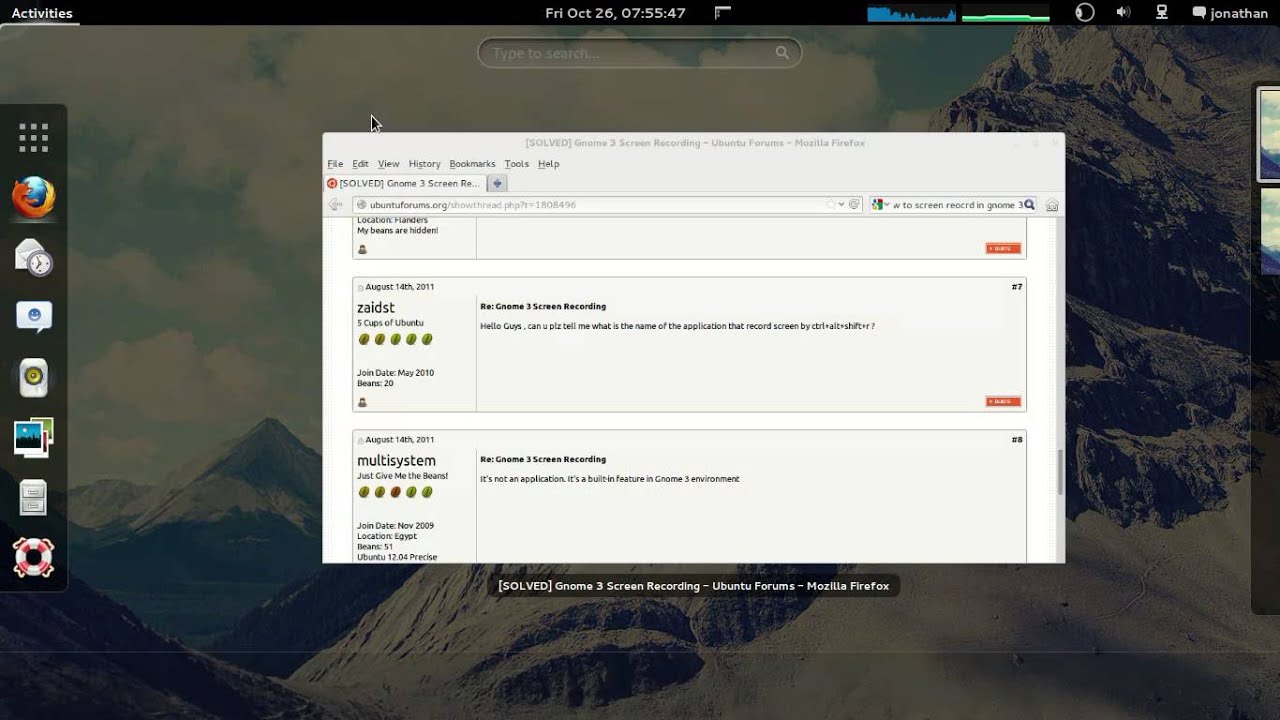Click zaidst's online status icon
1280x720 pixels.
362,402
